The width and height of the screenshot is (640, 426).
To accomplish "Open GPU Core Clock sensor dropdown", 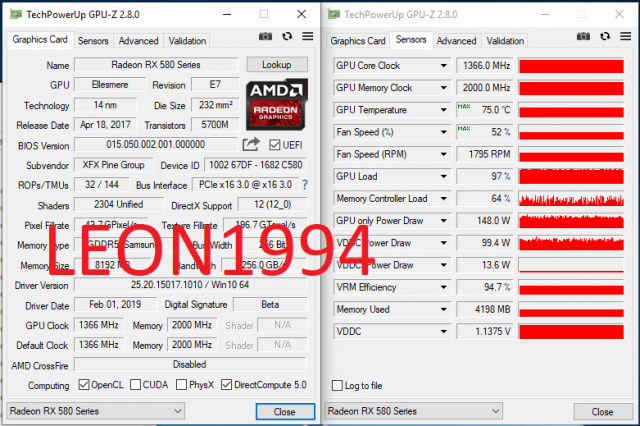I will (443, 65).
